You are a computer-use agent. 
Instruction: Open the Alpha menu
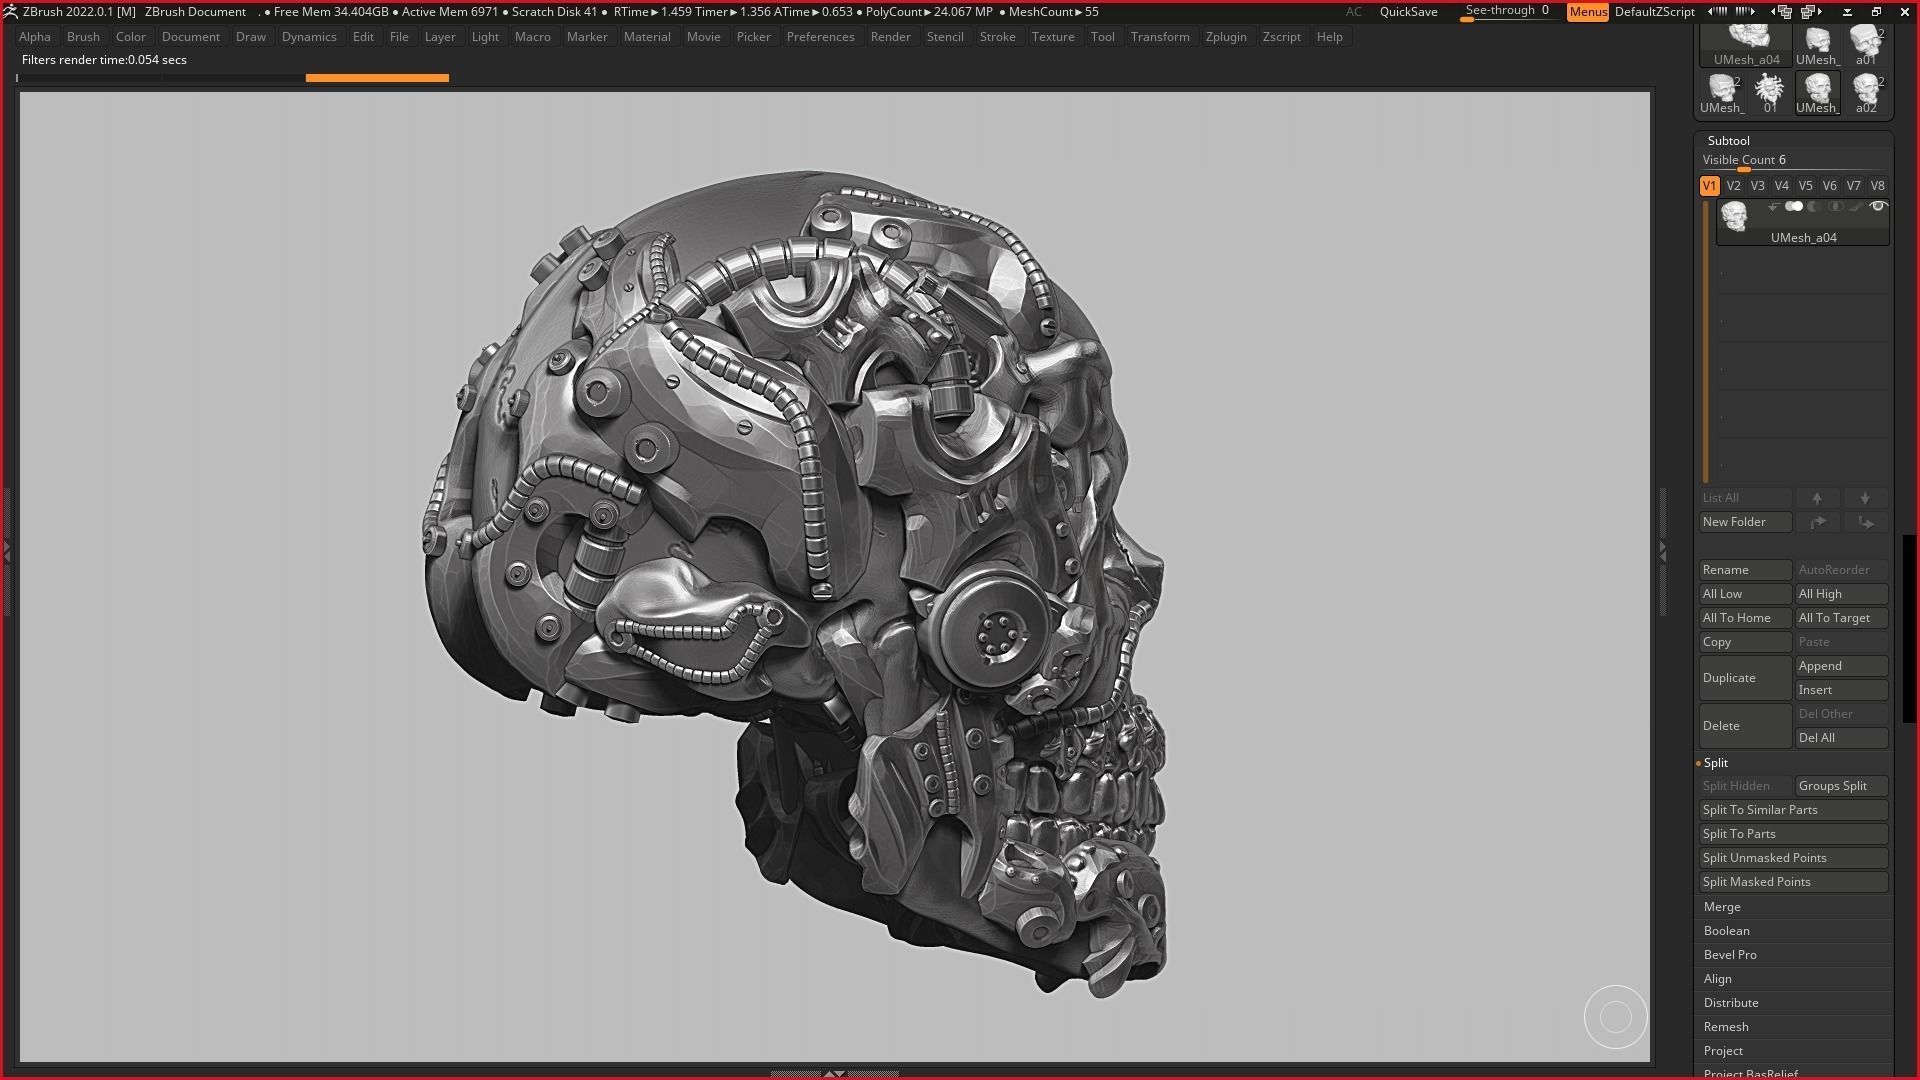pos(35,37)
